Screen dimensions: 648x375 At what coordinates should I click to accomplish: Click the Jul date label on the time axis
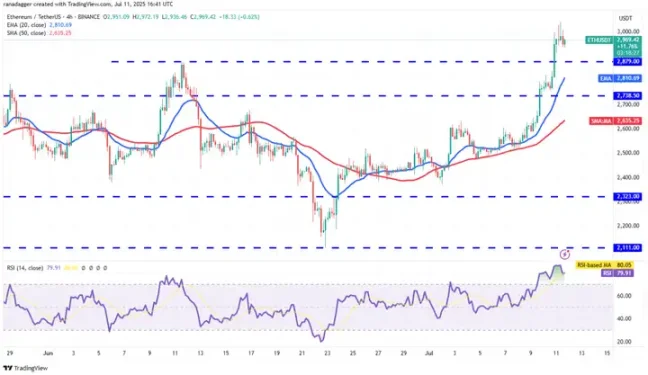[x=429, y=353]
